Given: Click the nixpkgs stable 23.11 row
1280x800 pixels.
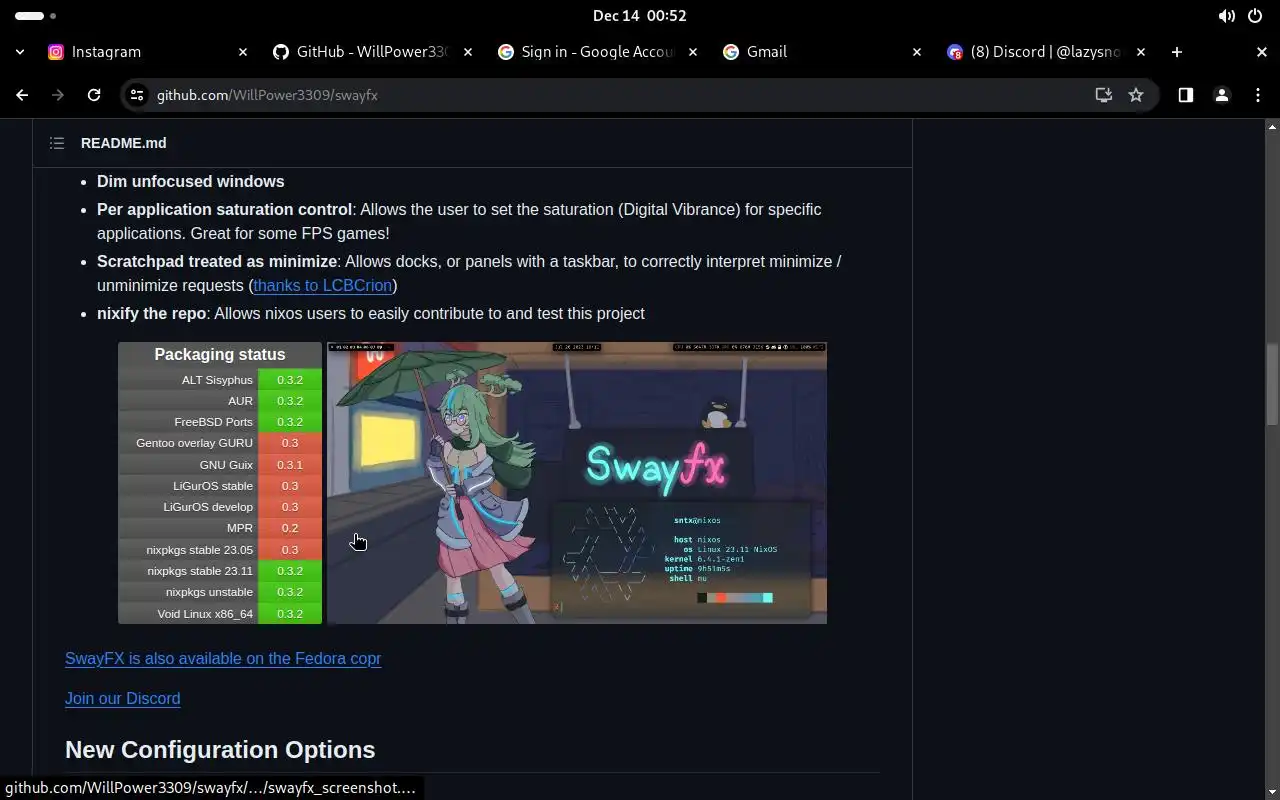Looking at the screenshot, I should pyautogui.click(x=220, y=571).
